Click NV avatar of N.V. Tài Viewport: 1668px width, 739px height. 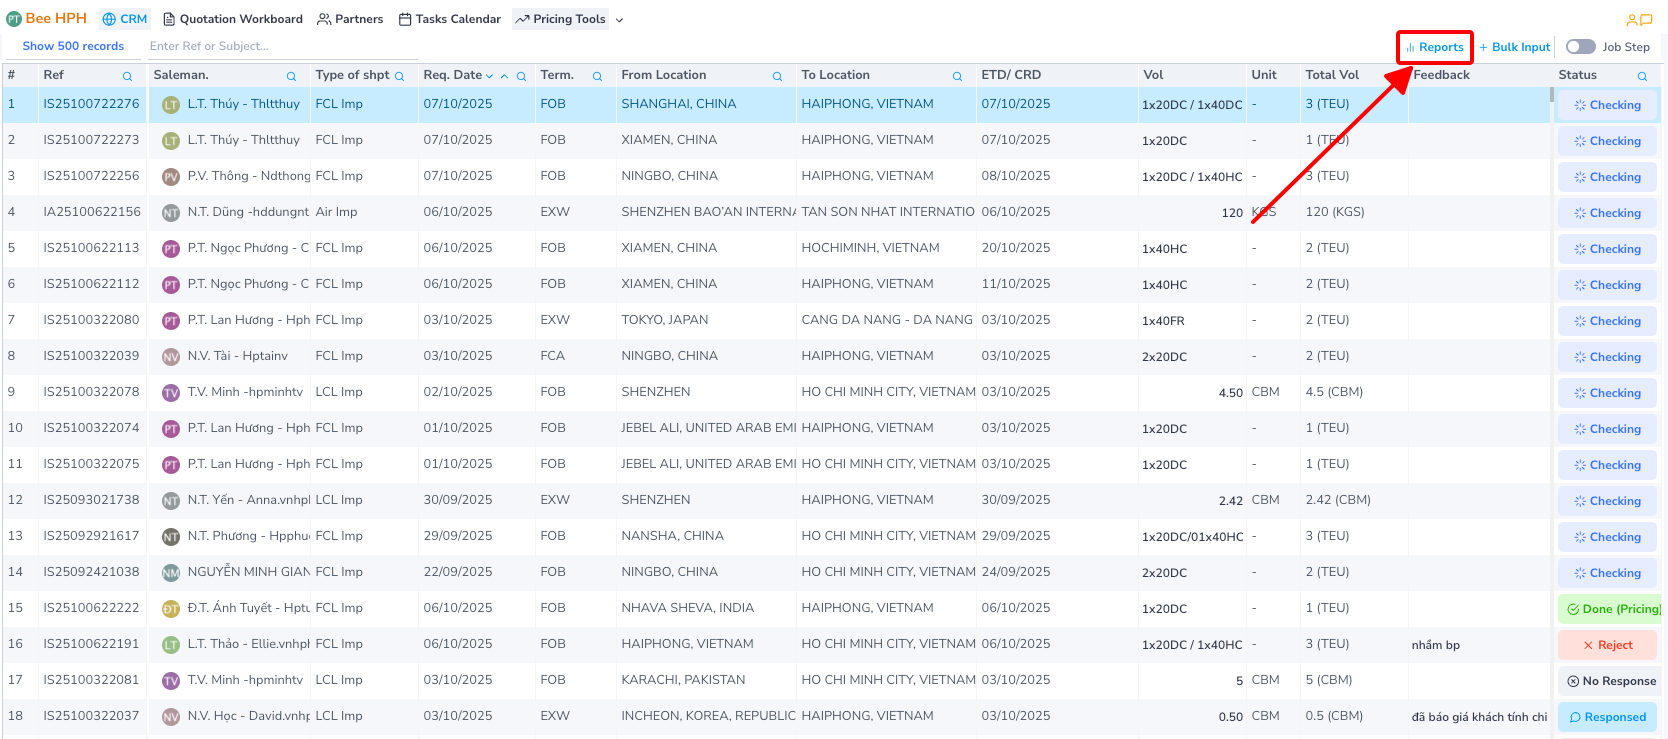171,357
